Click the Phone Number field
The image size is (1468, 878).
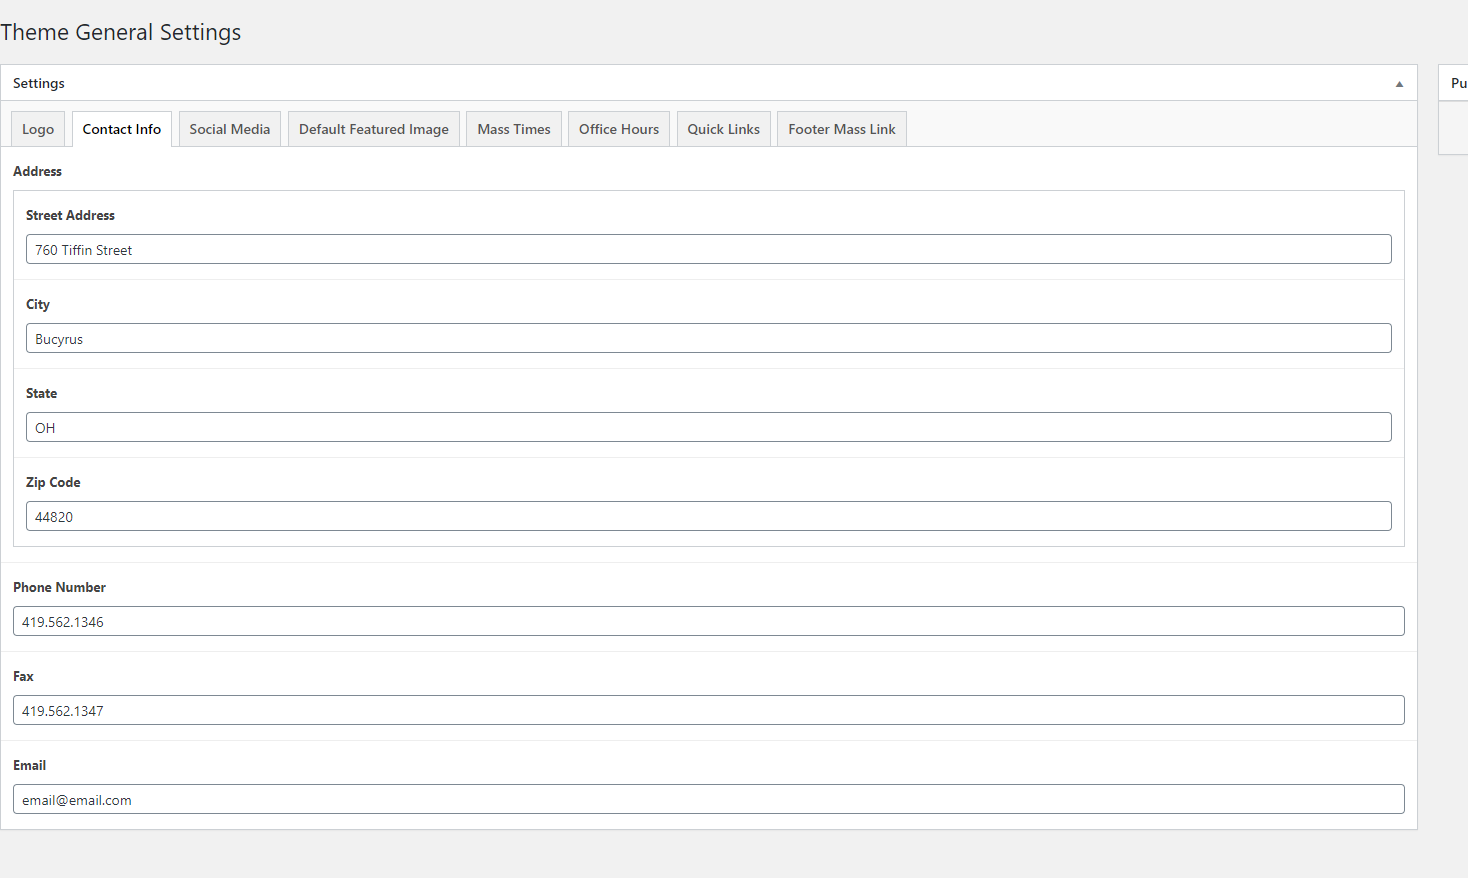[708, 622]
